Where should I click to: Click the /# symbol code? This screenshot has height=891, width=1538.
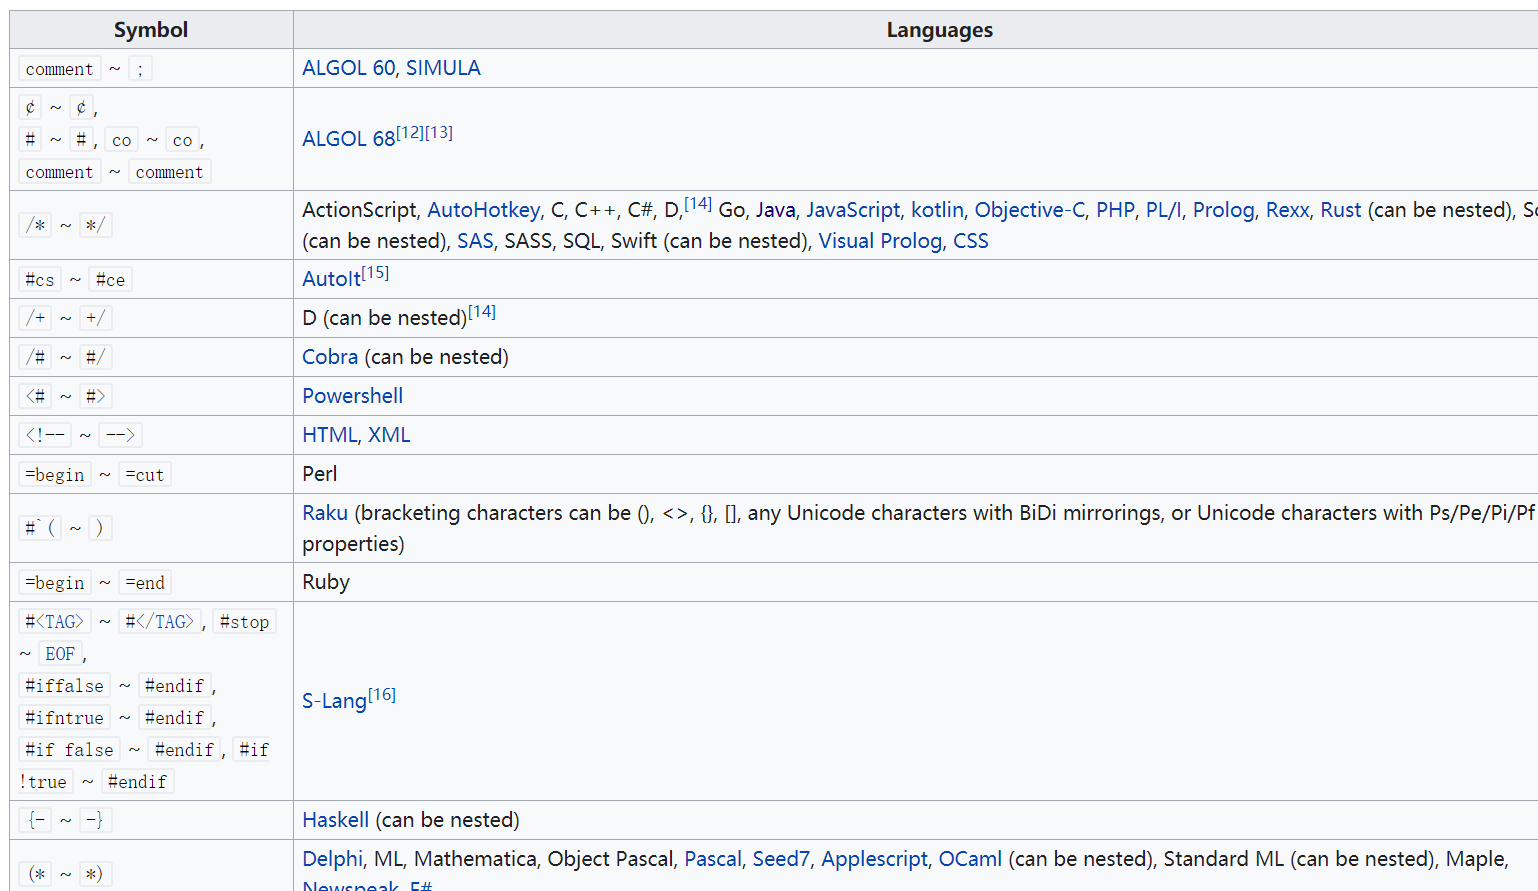pos(36,357)
